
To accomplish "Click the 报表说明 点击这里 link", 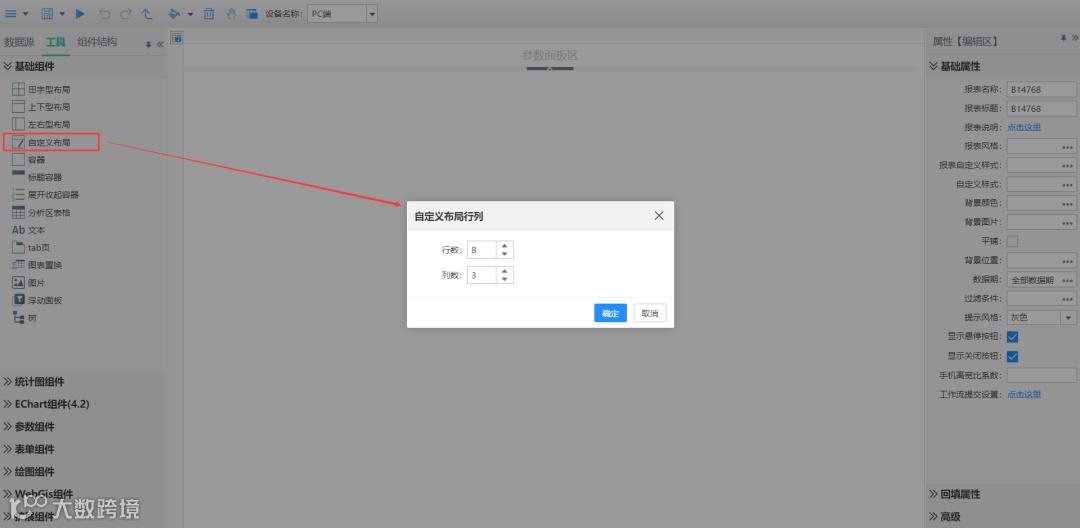I will (1024, 127).
